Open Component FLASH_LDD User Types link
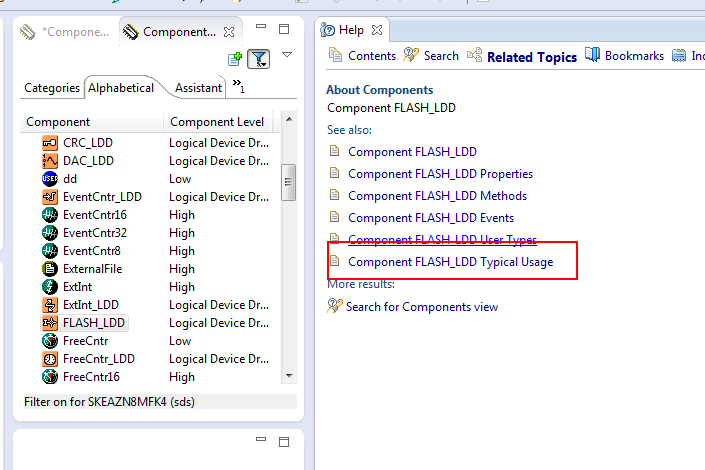 442,239
